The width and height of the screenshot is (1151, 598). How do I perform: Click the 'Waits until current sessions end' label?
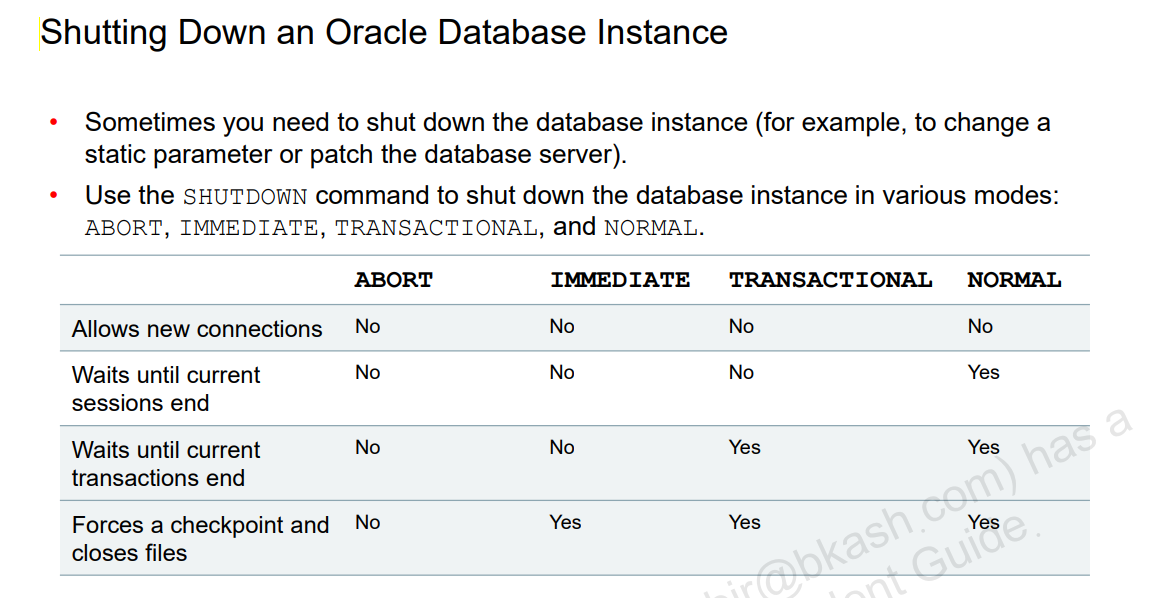pos(166,389)
